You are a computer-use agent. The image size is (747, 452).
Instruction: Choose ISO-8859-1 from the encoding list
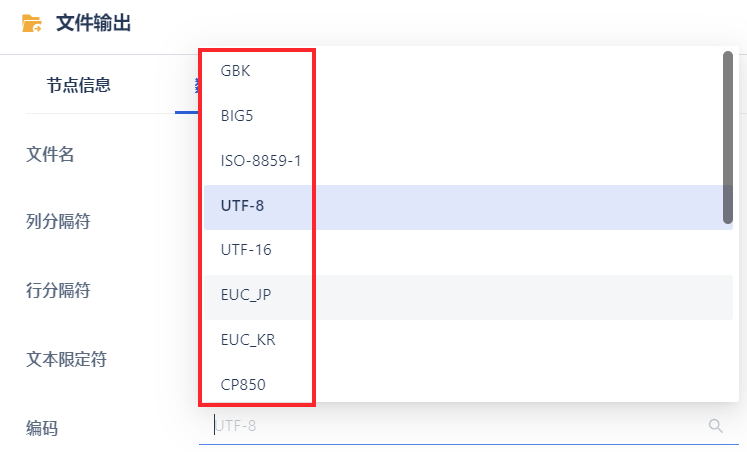pyautogui.click(x=468, y=161)
